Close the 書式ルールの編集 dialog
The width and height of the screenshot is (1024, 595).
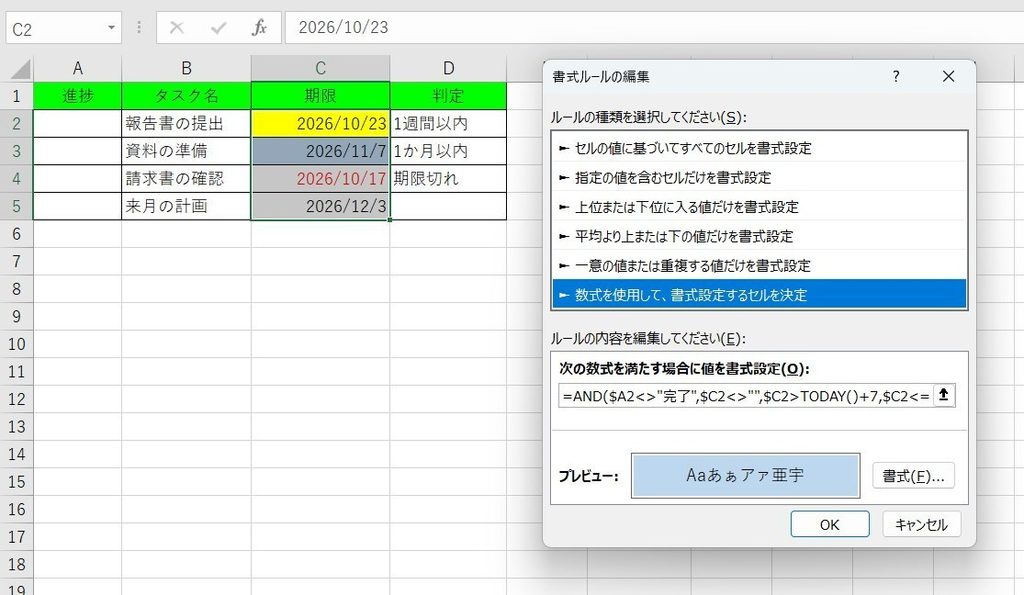coord(948,76)
